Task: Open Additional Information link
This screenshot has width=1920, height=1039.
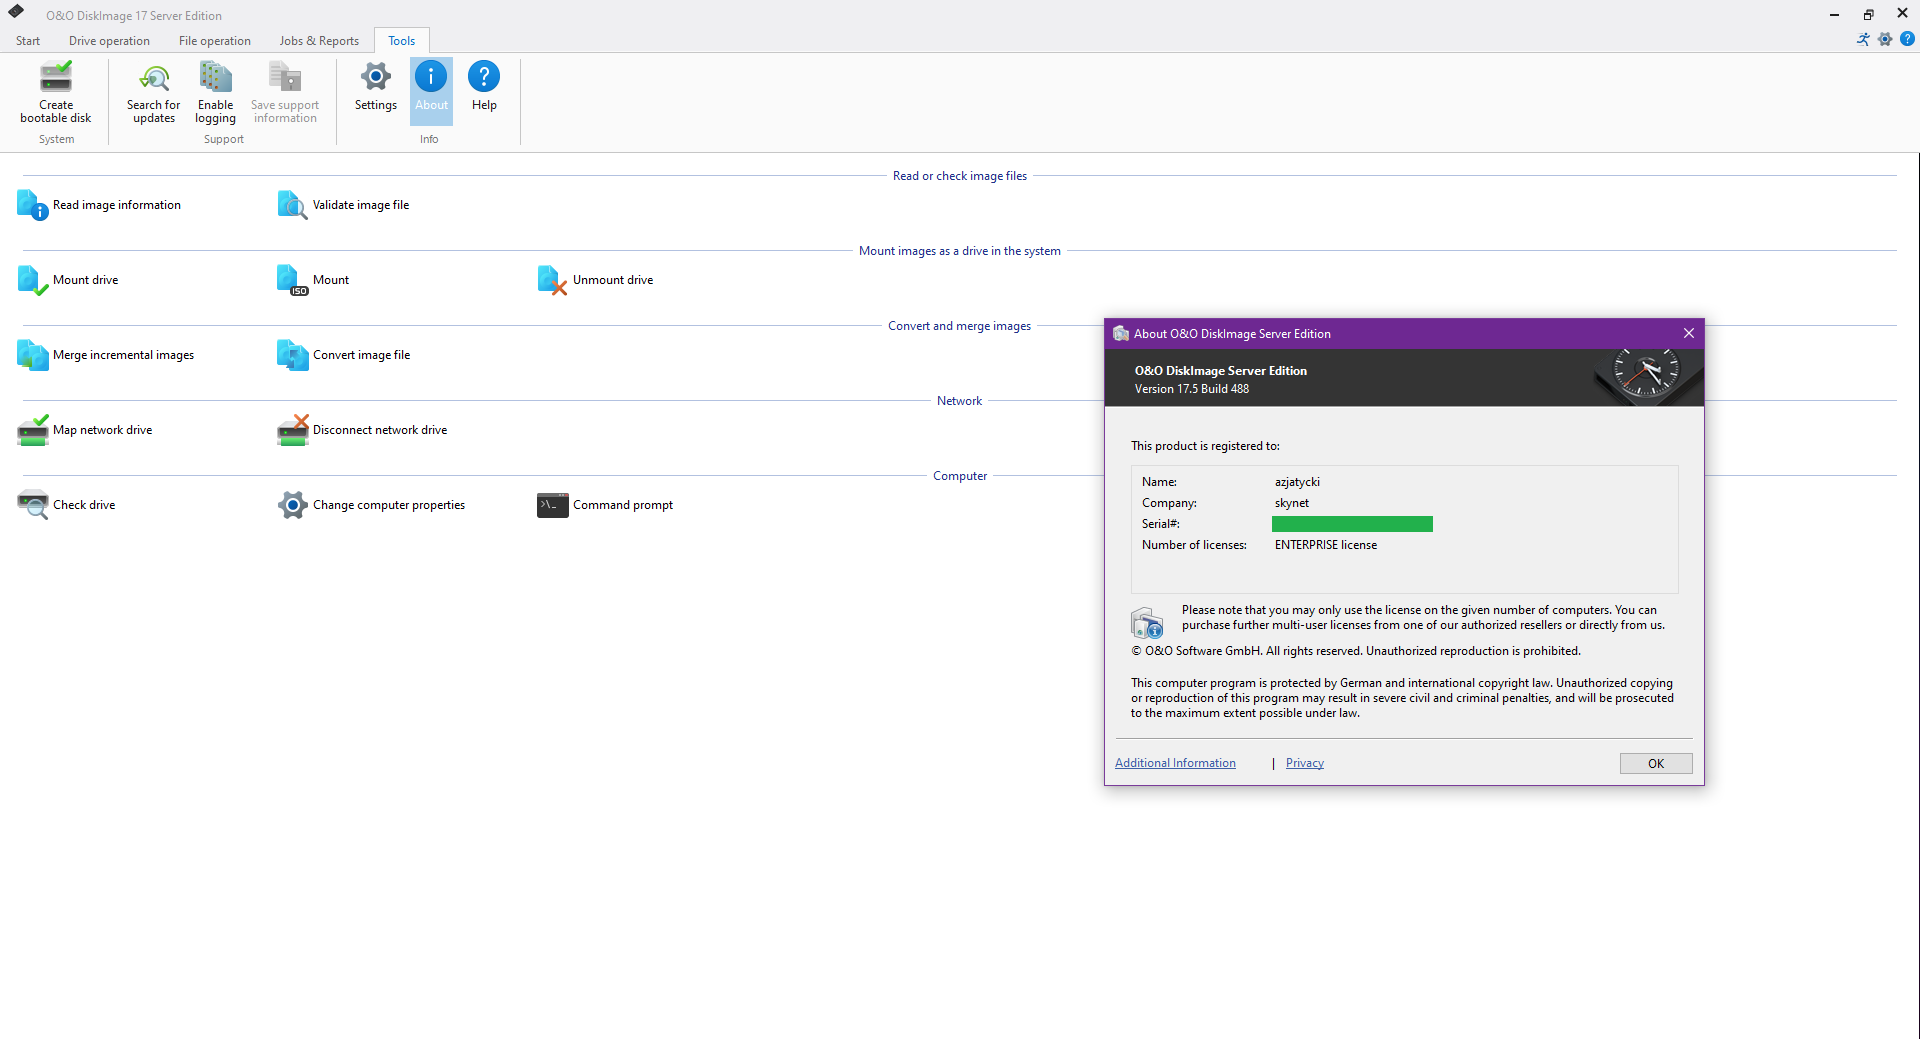Action: [x=1175, y=763]
